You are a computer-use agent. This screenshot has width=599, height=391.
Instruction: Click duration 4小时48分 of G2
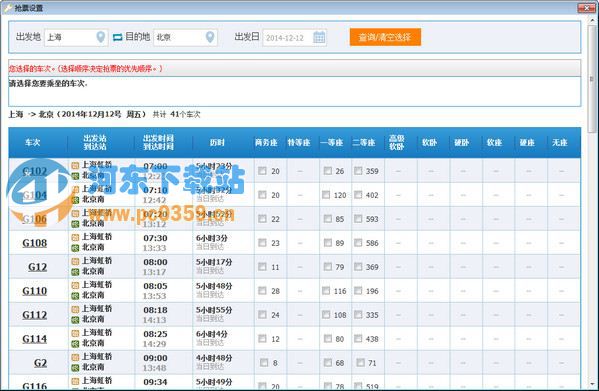[x=214, y=358]
